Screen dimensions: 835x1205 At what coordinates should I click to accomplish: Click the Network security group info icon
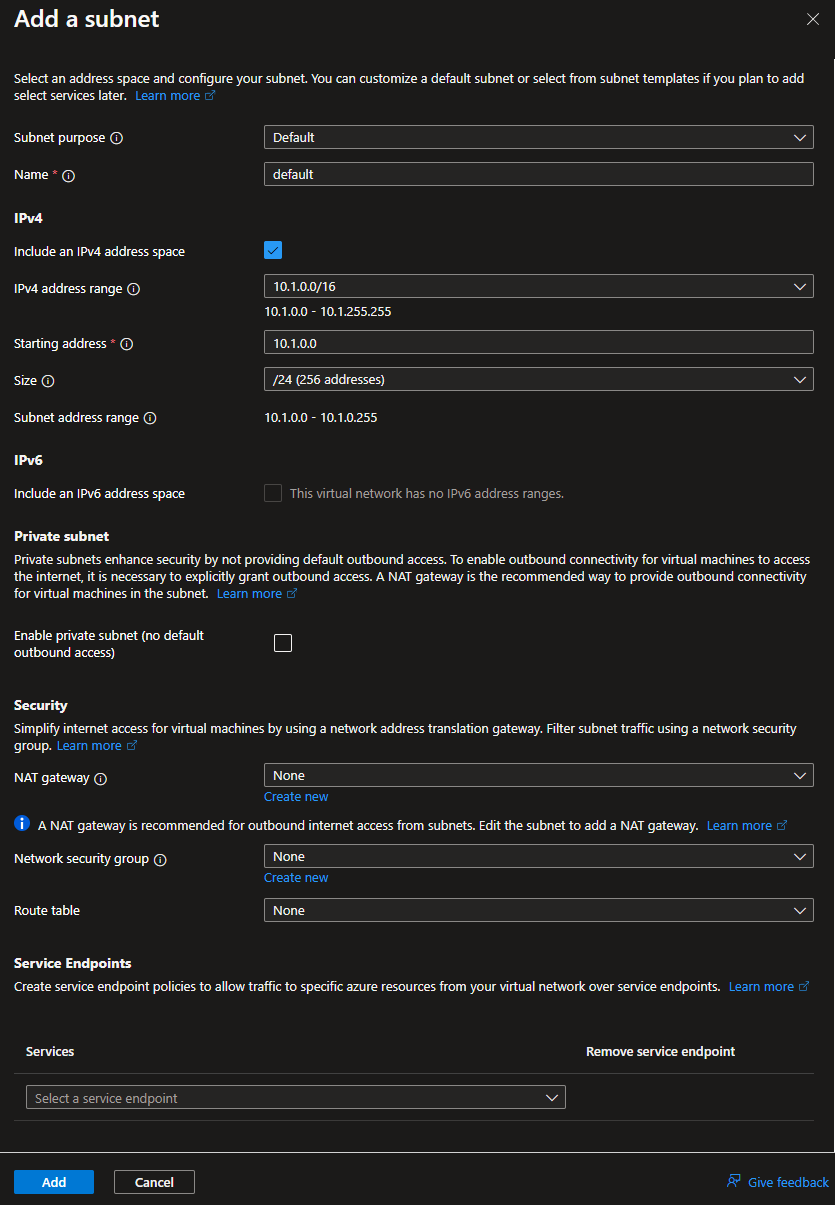coord(160,859)
